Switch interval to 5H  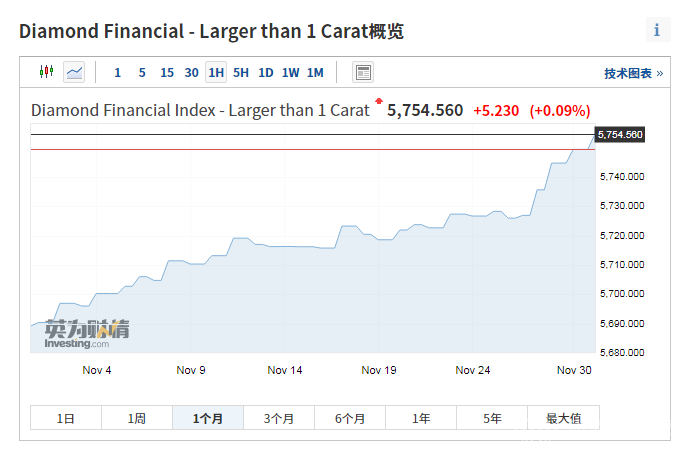click(241, 72)
